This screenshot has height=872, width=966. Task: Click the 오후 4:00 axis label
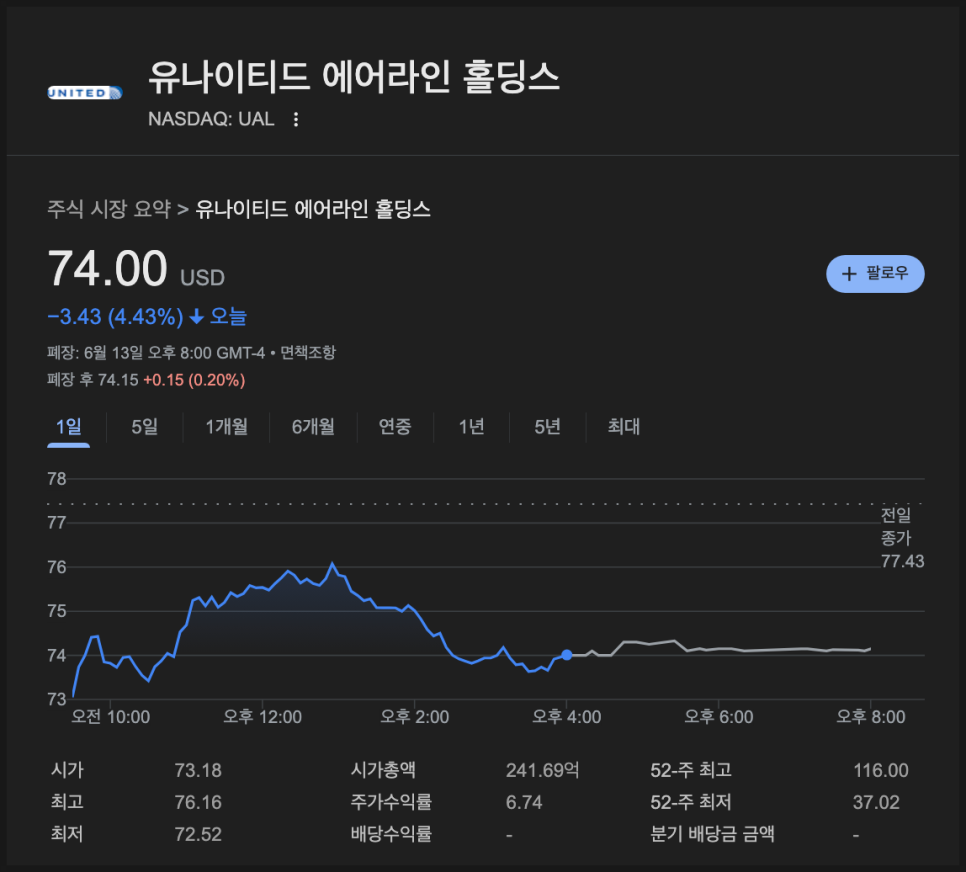567,717
